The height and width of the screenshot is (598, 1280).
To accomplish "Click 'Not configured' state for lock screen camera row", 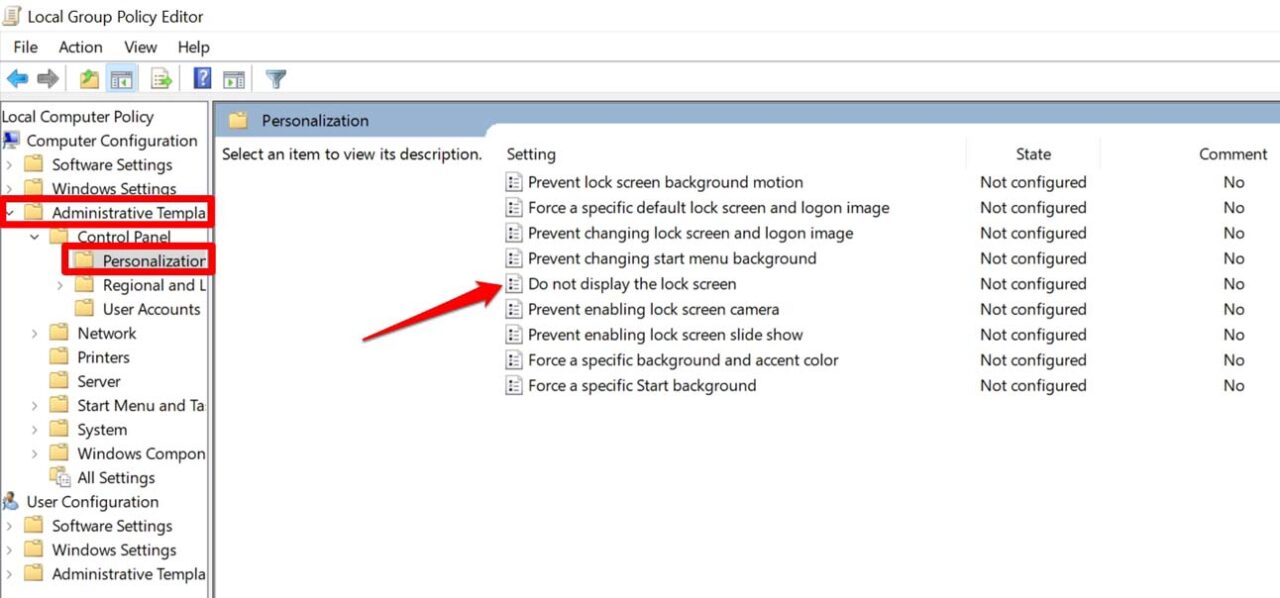I will (x=1033, y=309).
